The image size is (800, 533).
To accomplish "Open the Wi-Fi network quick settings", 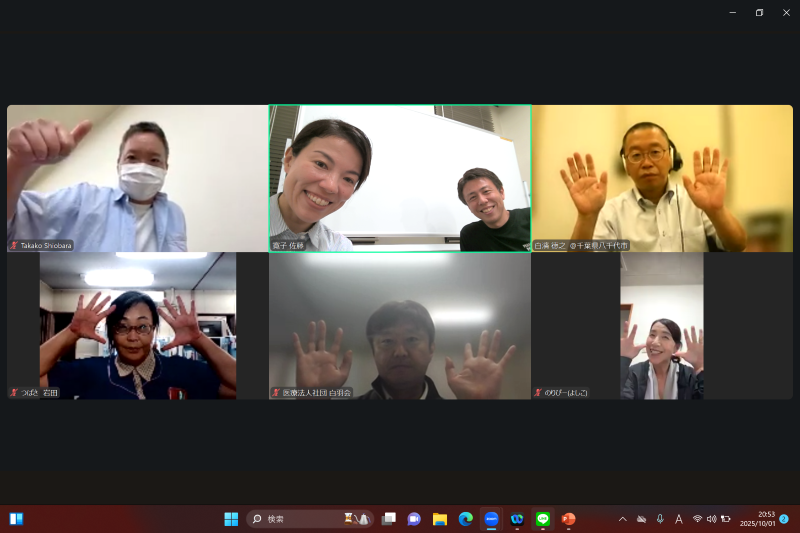I will (x=697, y=519).
